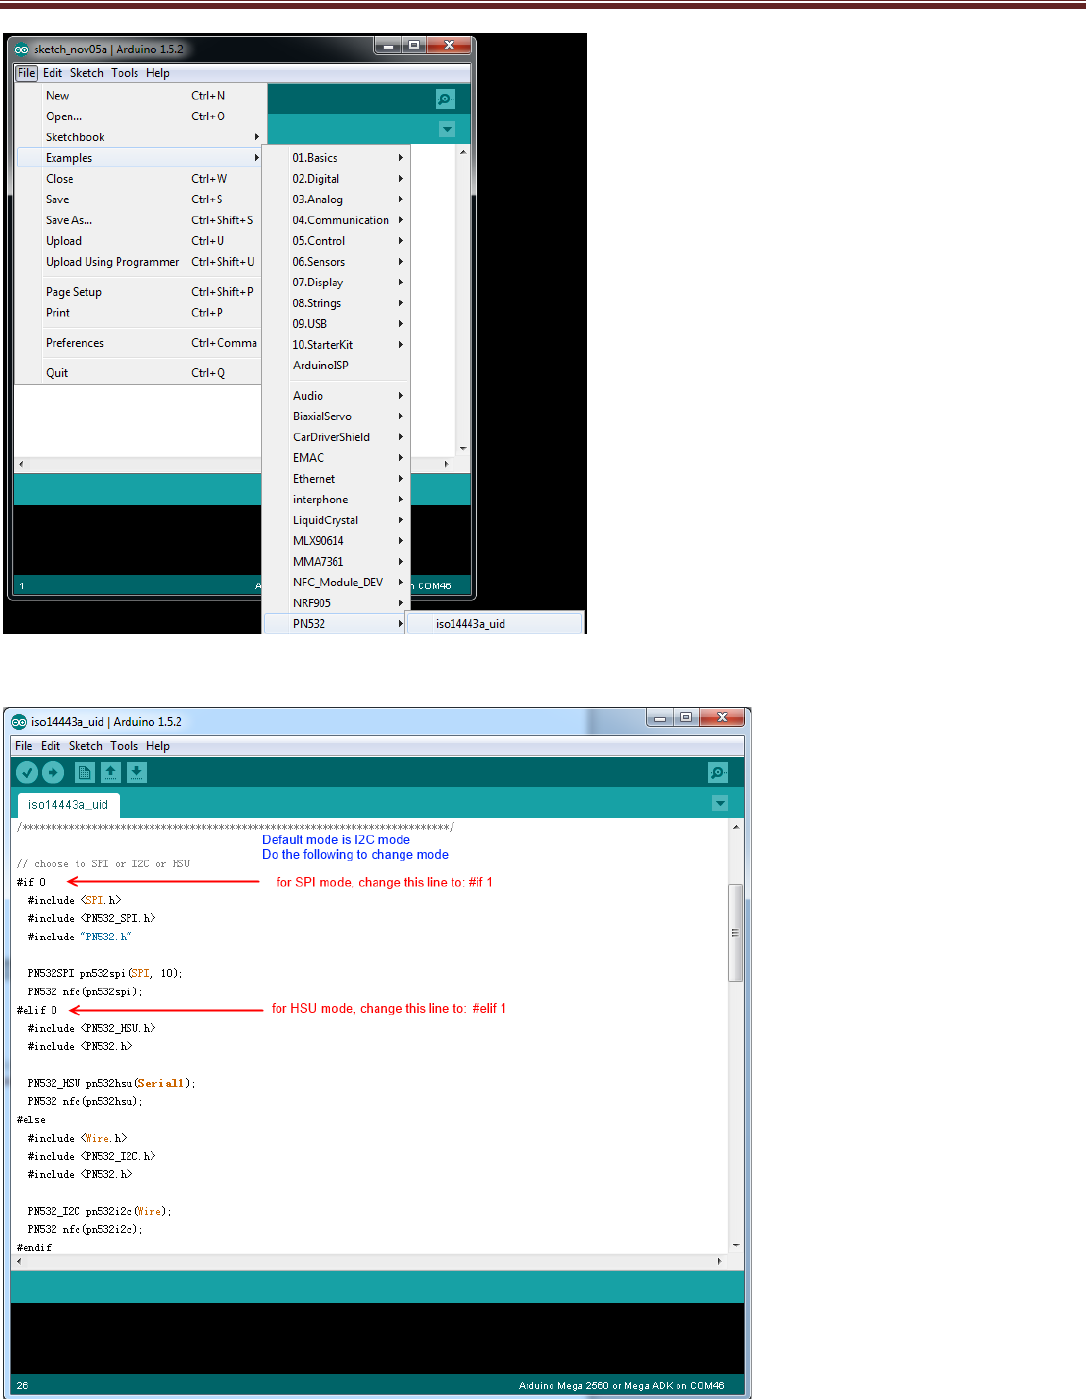Open the iso14443a_uid example sketch
This screenshot has width=1086, height=1399.
pos(496,624)
